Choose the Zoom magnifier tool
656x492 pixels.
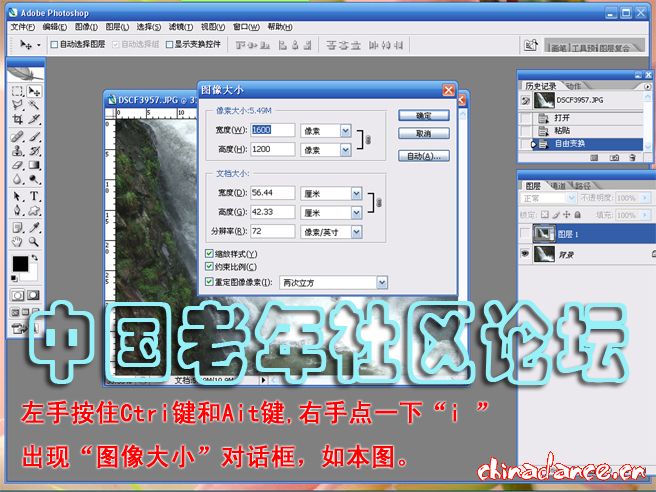[35, 241]
